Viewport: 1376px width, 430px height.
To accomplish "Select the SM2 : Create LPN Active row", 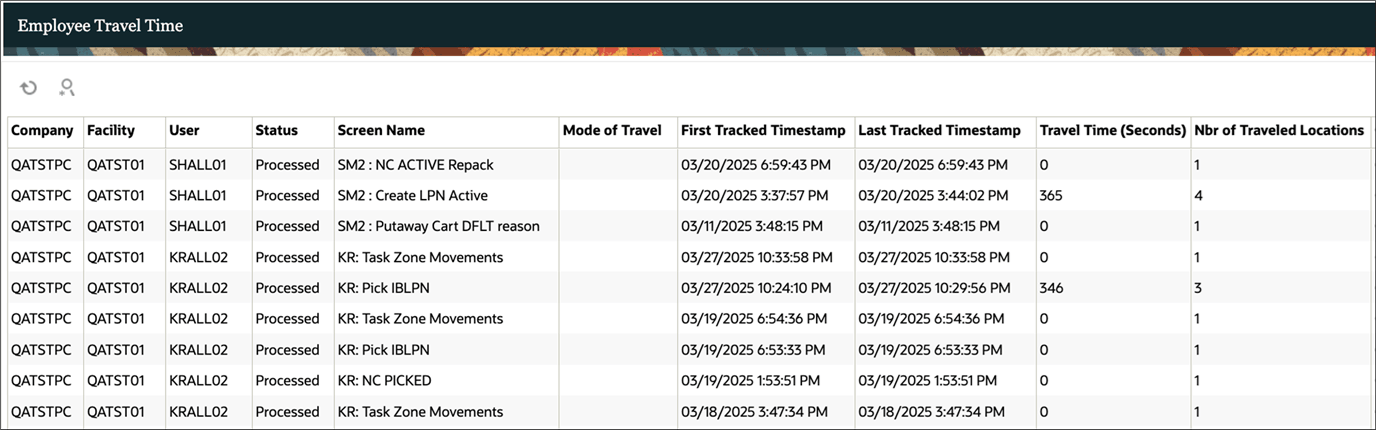I will (x=412, y=196).
